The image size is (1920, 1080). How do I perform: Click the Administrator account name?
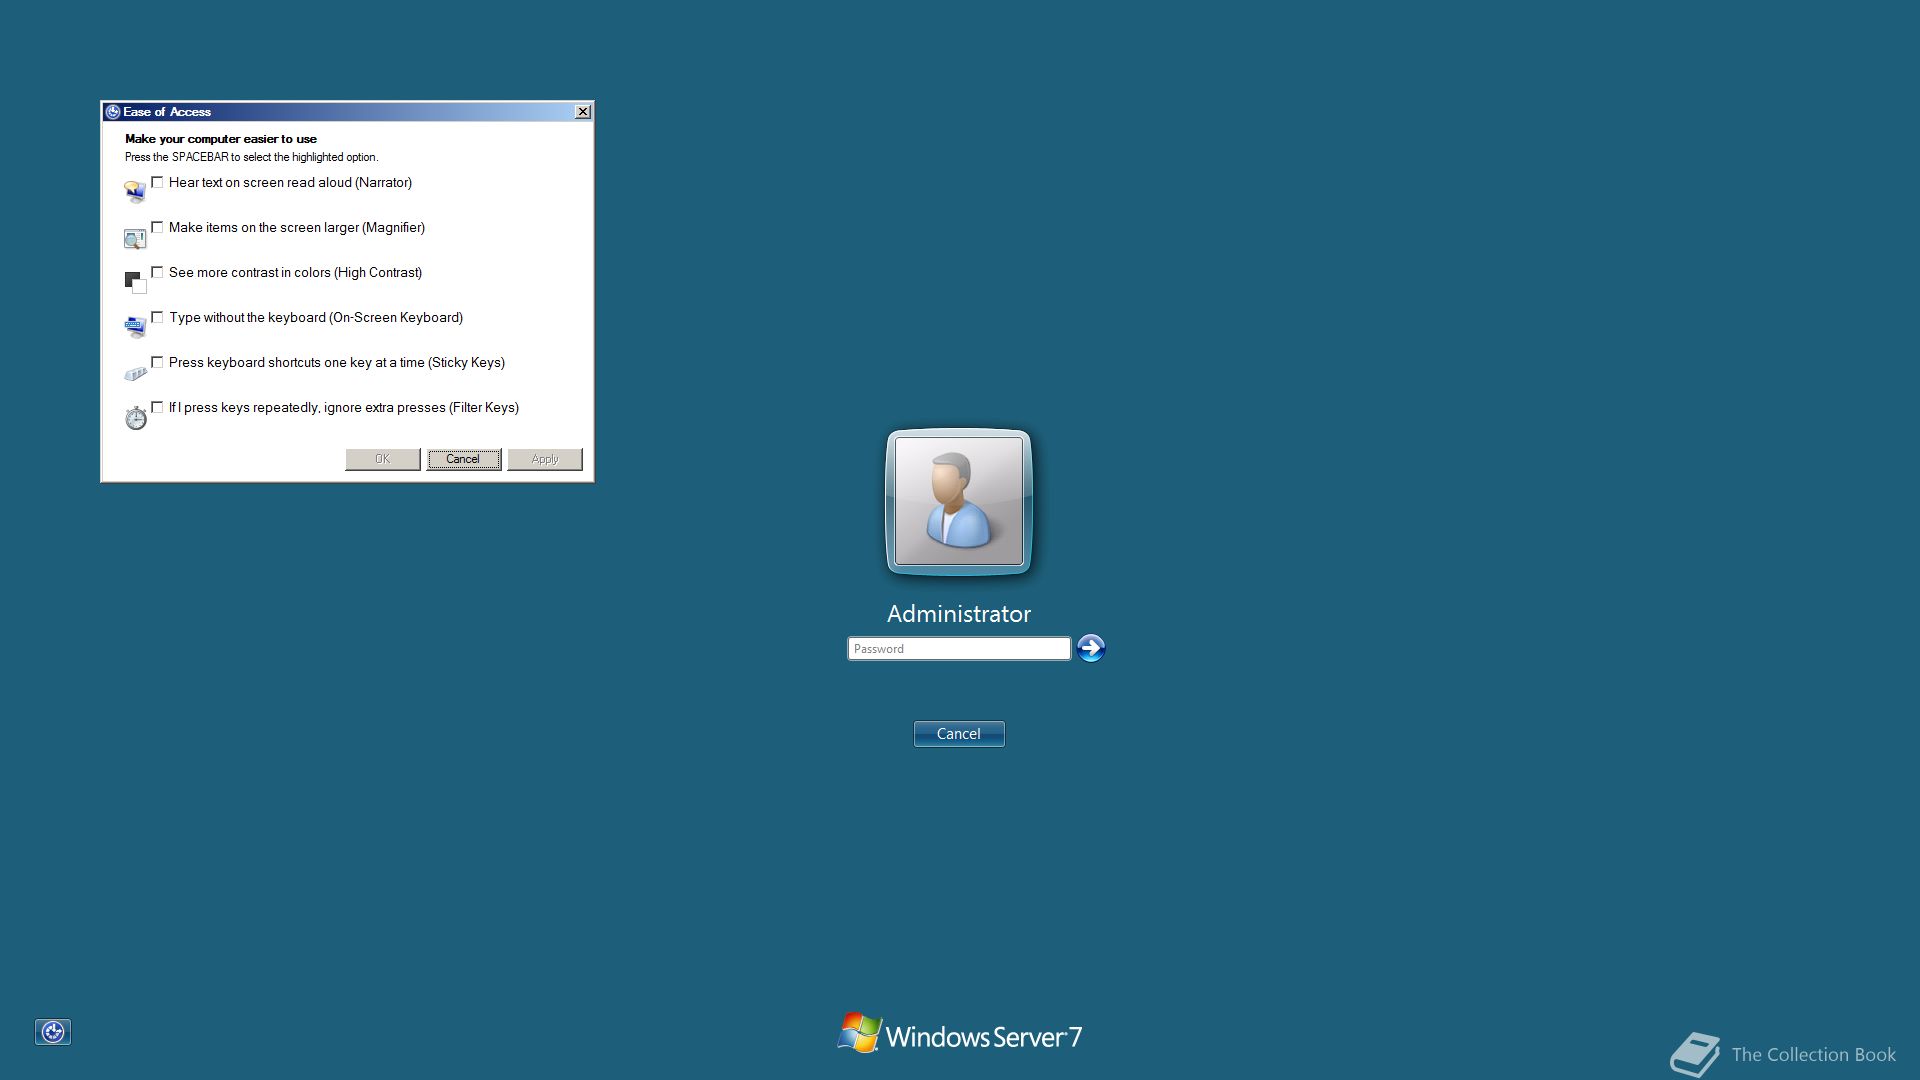pyautogui.click(x=959, y=614)
